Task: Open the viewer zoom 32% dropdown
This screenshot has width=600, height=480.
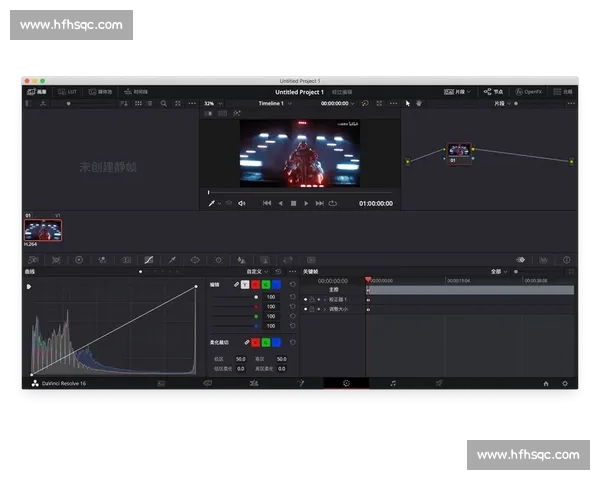Action: pos(213,104)
